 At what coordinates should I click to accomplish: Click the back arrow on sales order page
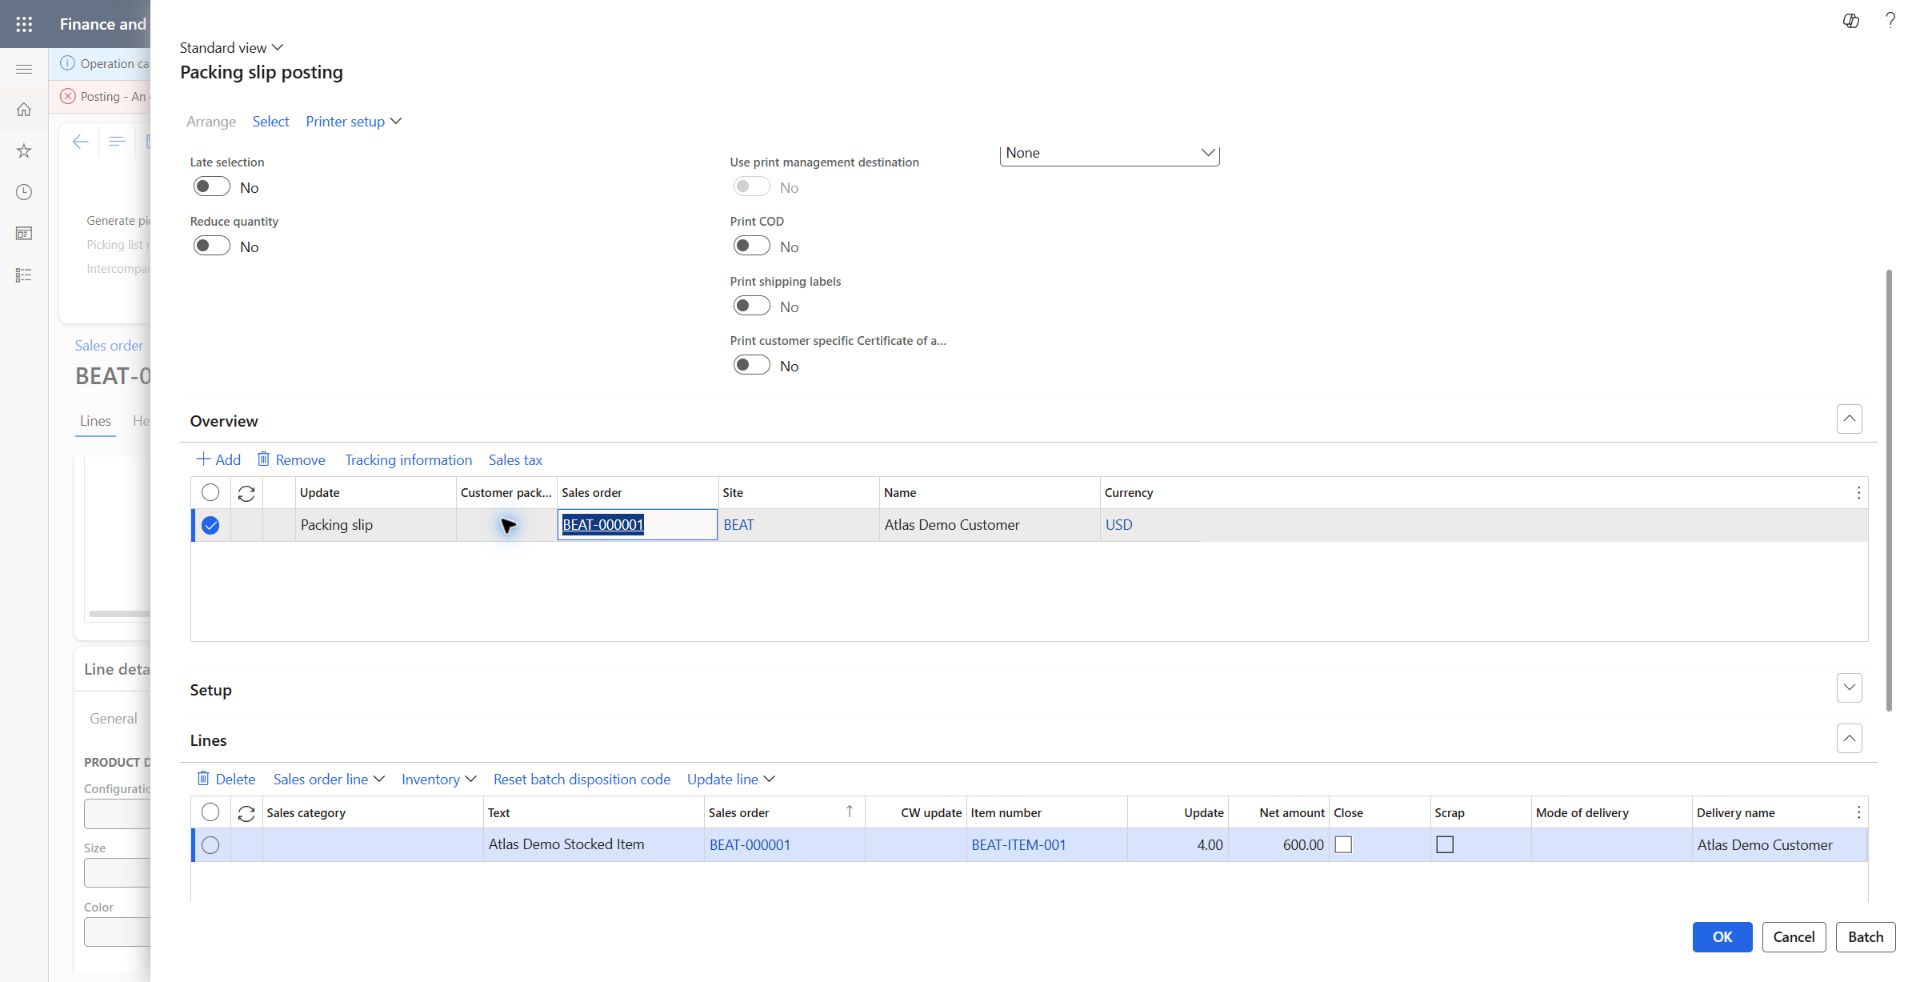pos(81,142)
